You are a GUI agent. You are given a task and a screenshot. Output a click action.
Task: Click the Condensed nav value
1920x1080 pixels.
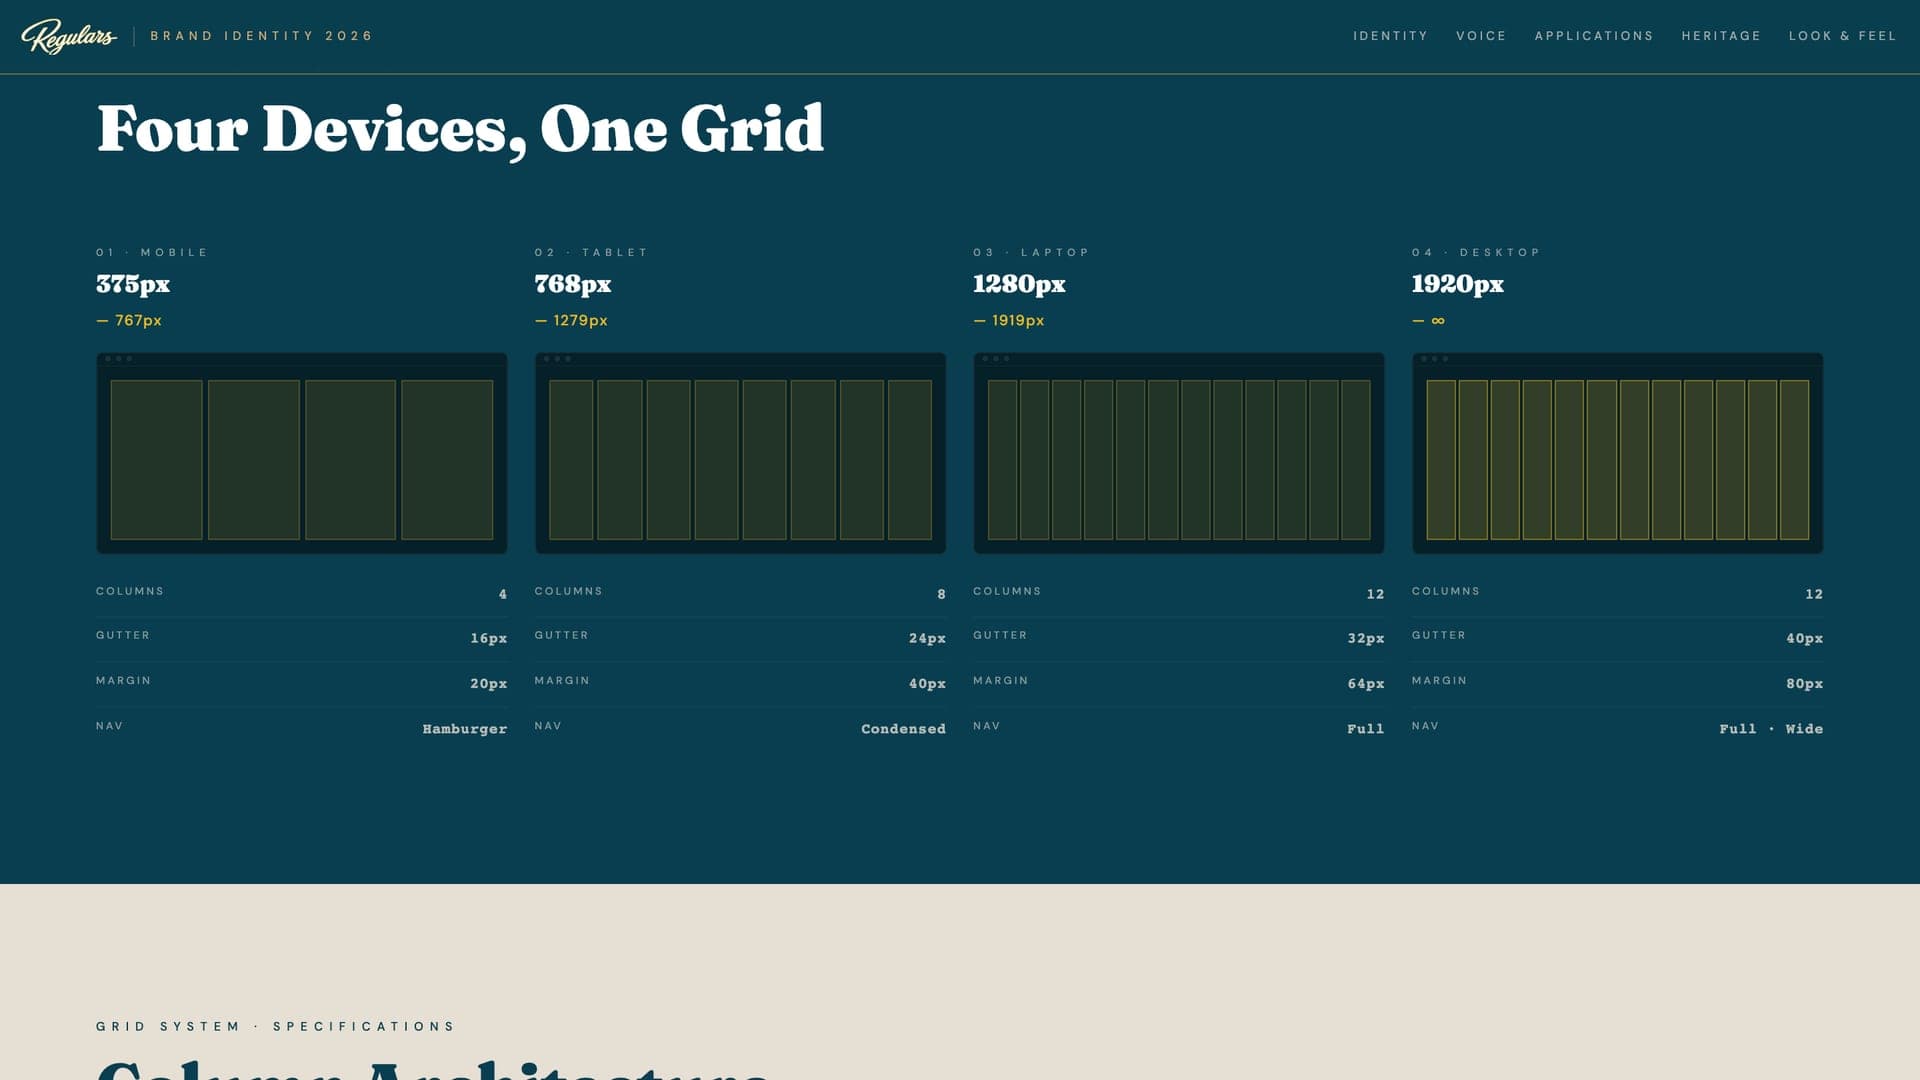pyautogui.click(x=903, y=729)
